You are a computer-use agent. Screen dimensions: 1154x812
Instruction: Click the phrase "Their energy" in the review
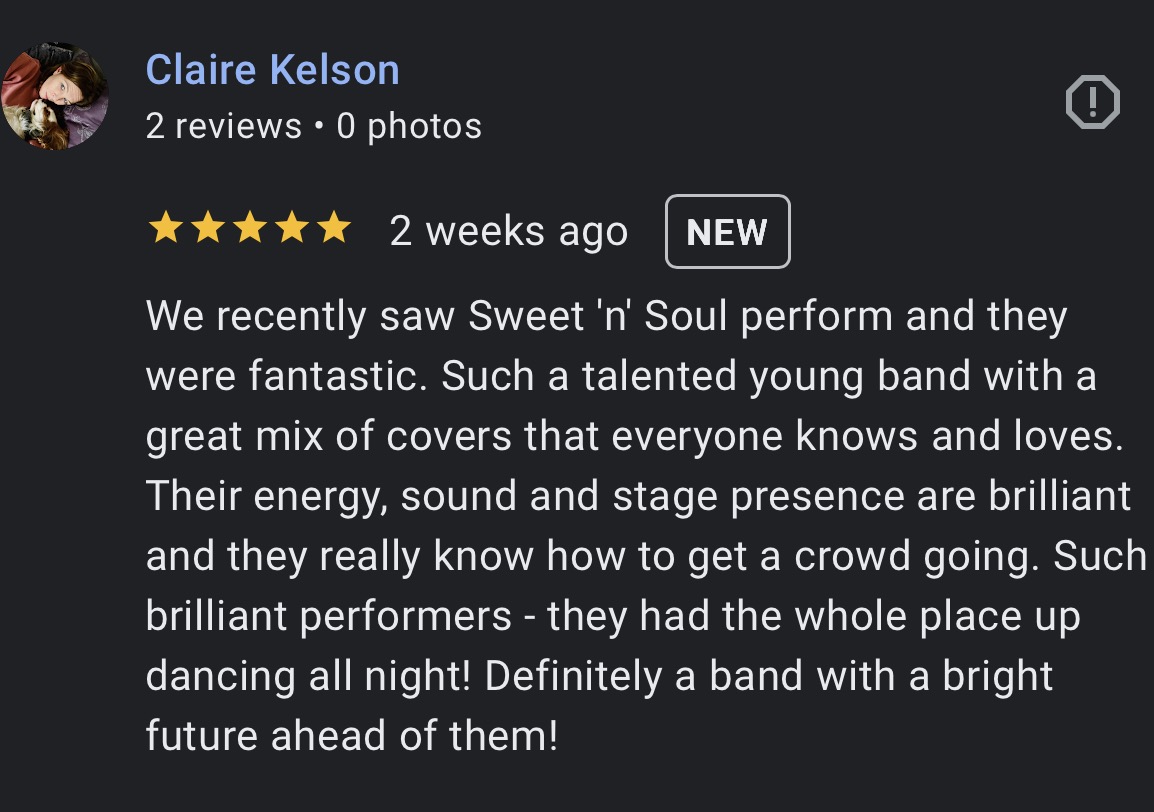[265, 497]
